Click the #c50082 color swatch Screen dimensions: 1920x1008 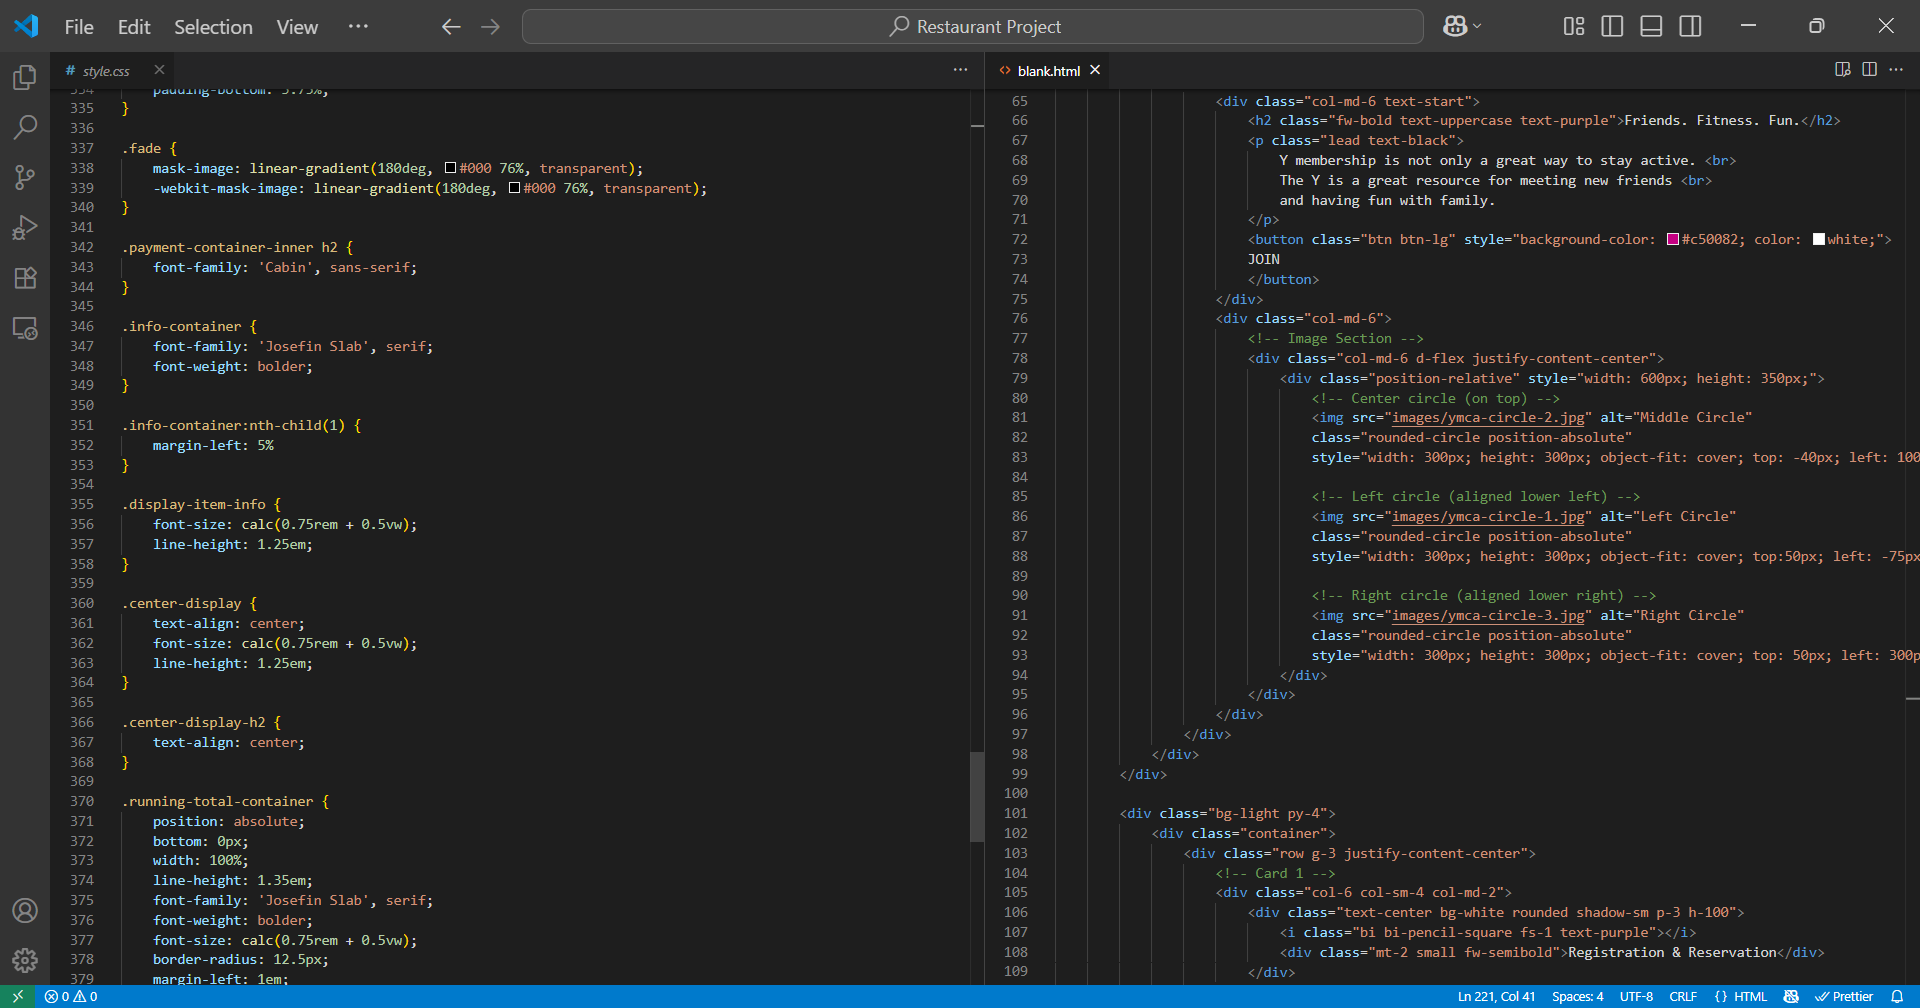coord(1673,240)
